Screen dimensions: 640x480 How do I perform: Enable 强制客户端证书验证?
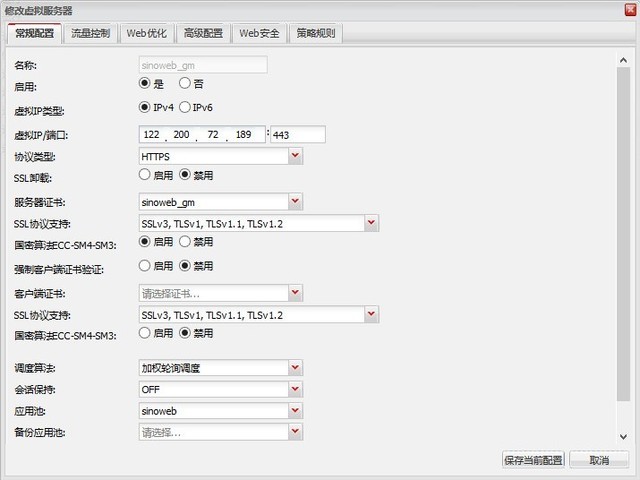coord(144,266)
